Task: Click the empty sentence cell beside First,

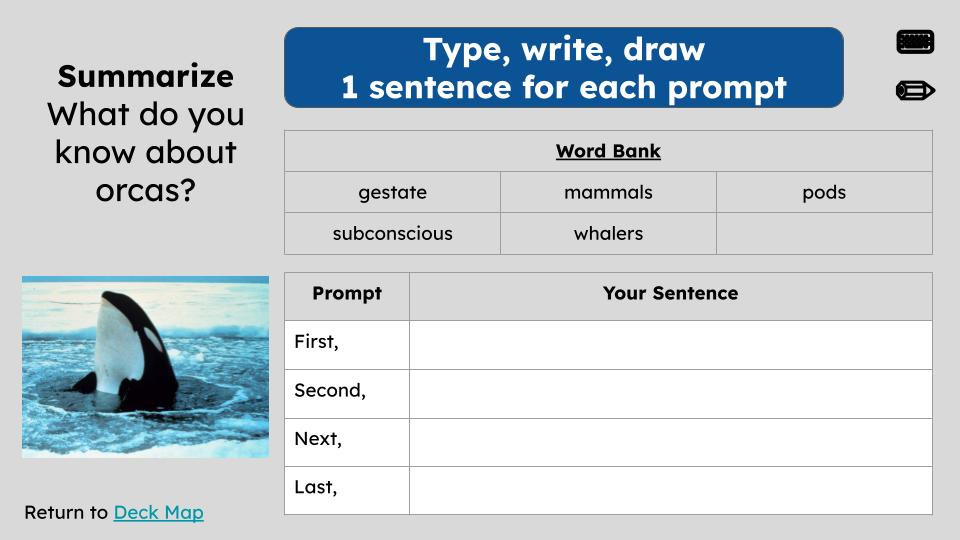Action: coord(670,345)
